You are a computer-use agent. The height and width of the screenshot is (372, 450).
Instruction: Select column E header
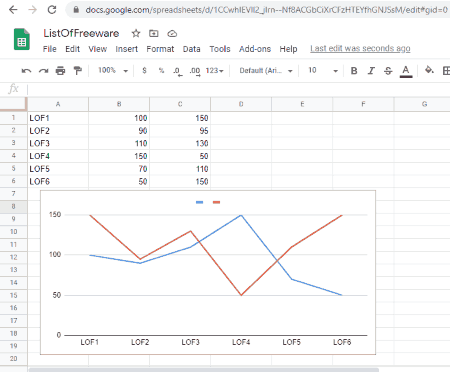302,104
